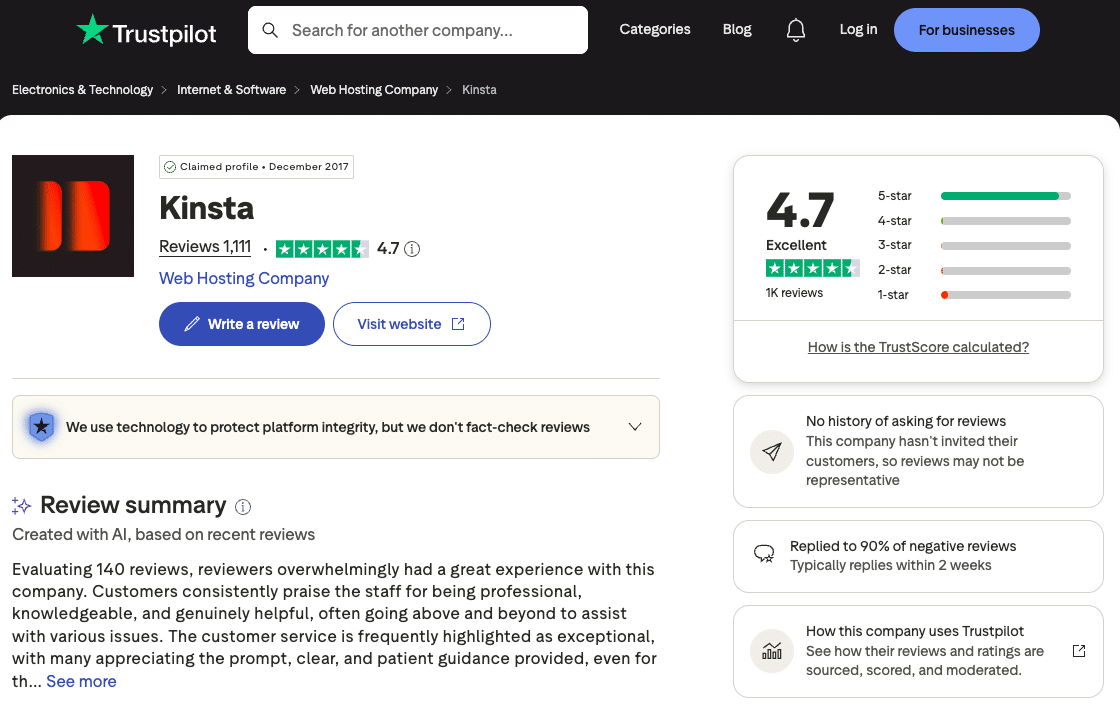
Task: Open the Reviews 1,111 link
Action: point(205,247)
